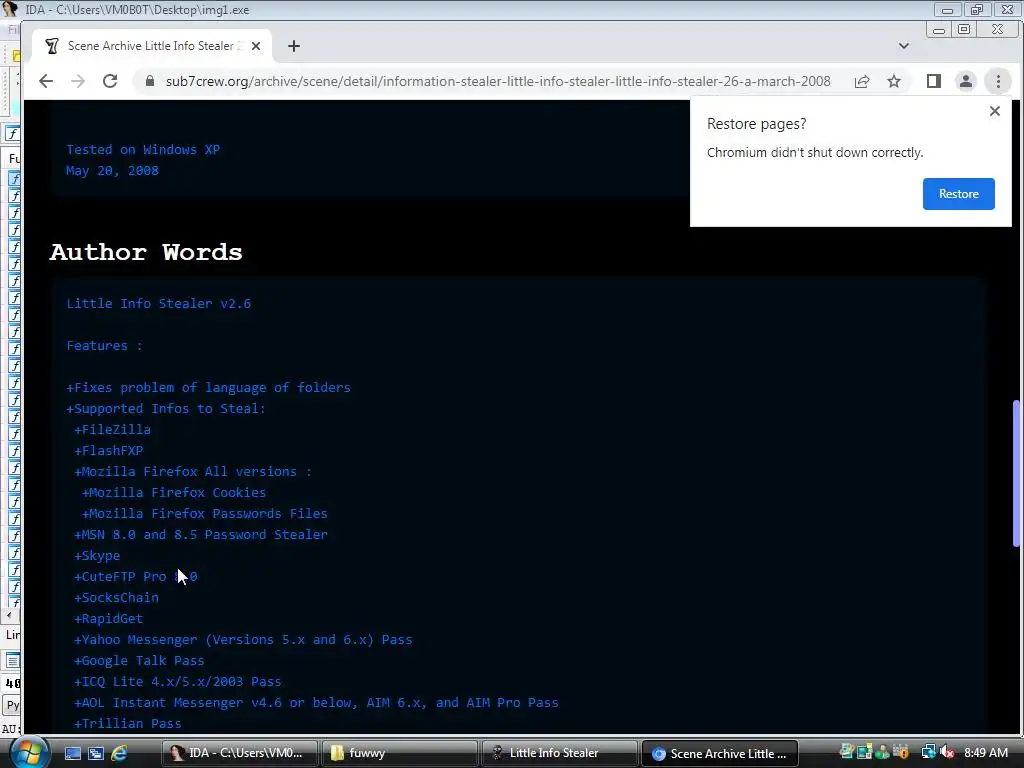Click 'May 20, 2008' date text
Image resolution: width=1024 pixels, height=768 pixels.
pyautogui.click(x=112, y=170)
